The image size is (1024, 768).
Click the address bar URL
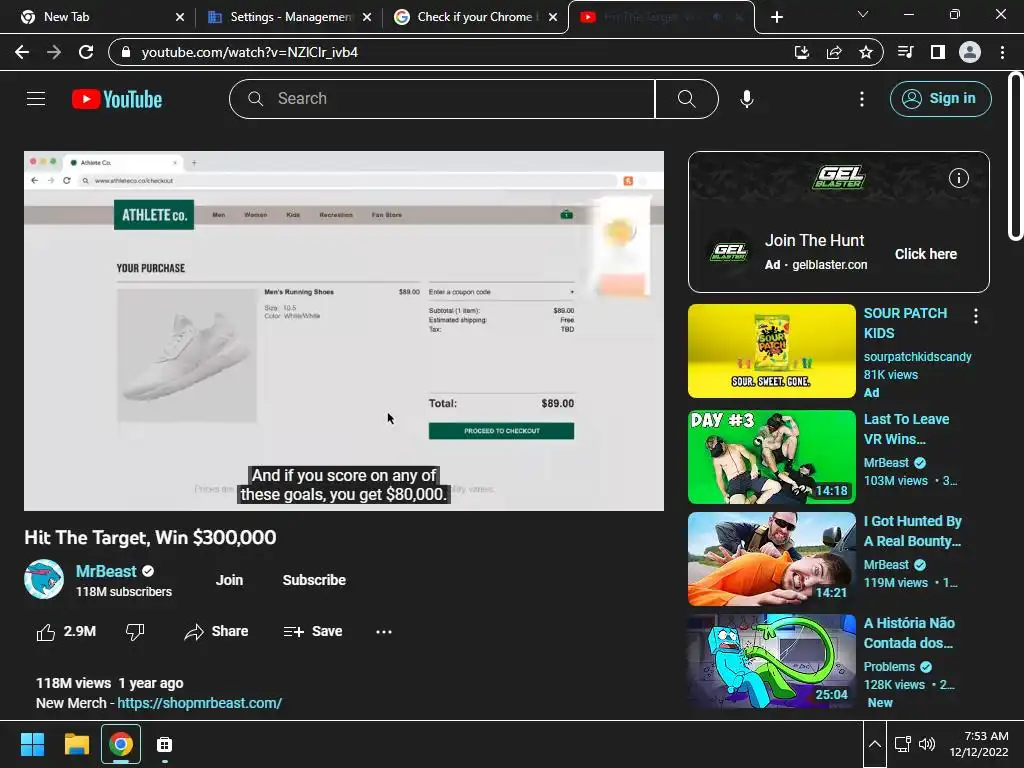point(249,52)
